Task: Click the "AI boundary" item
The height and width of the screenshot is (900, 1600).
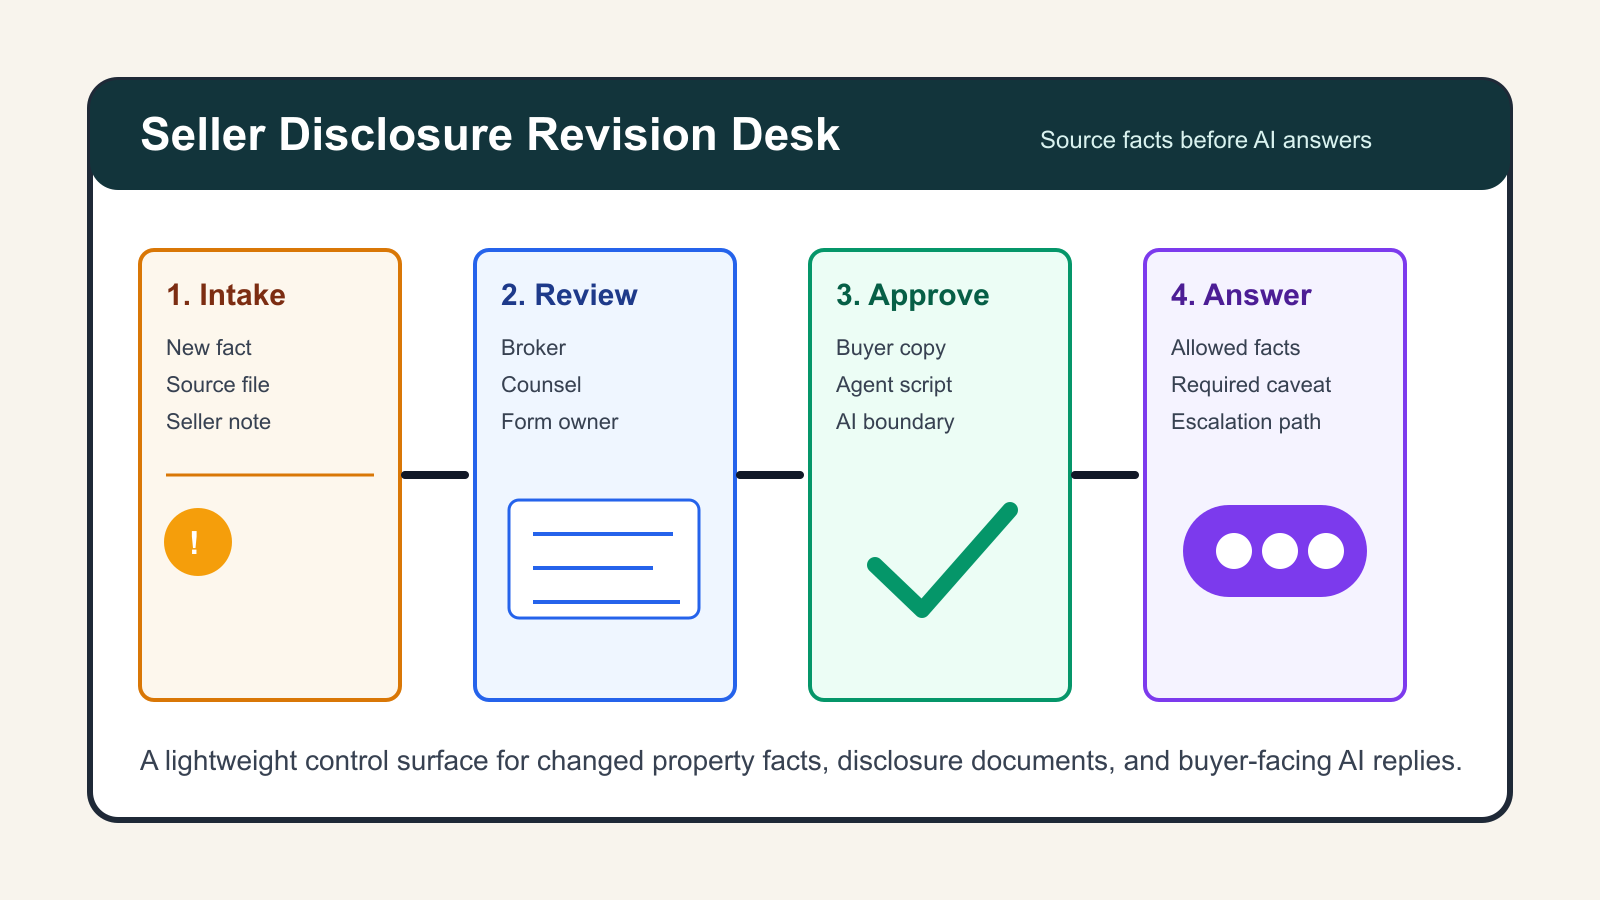Action: [895, 422]
